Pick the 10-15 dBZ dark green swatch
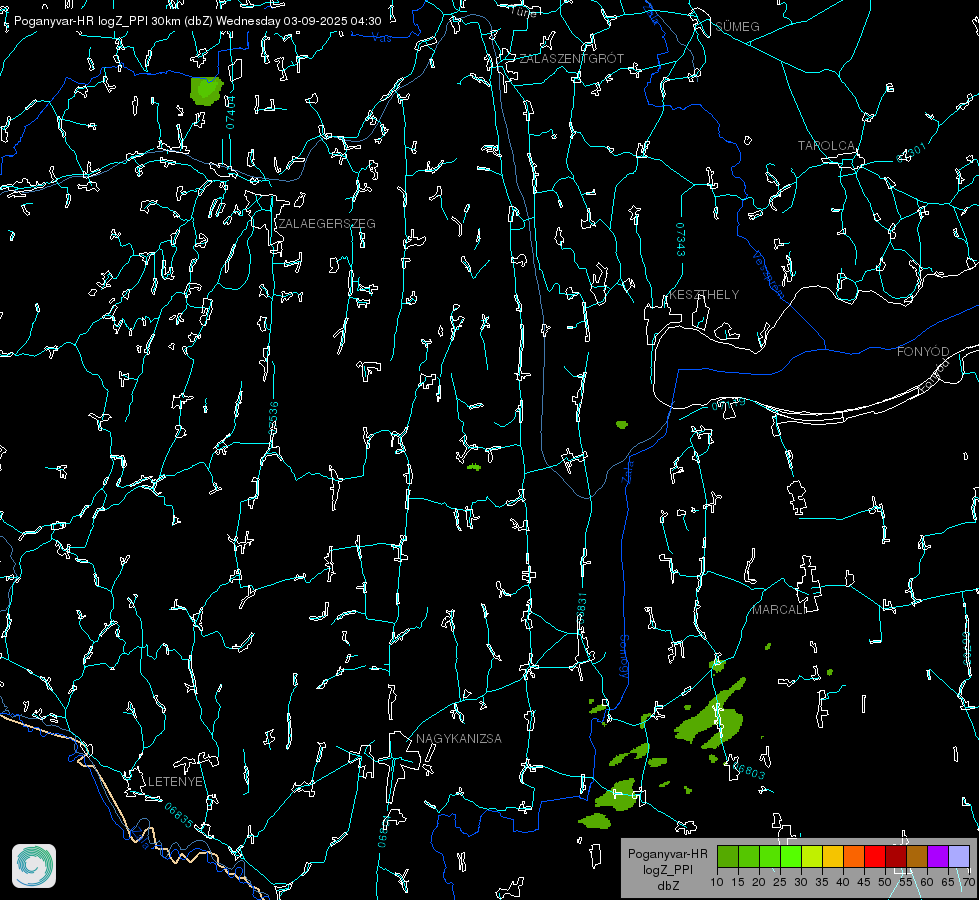Image resolution: width=979 pixels, height=900 pixels. coord(728,856)
